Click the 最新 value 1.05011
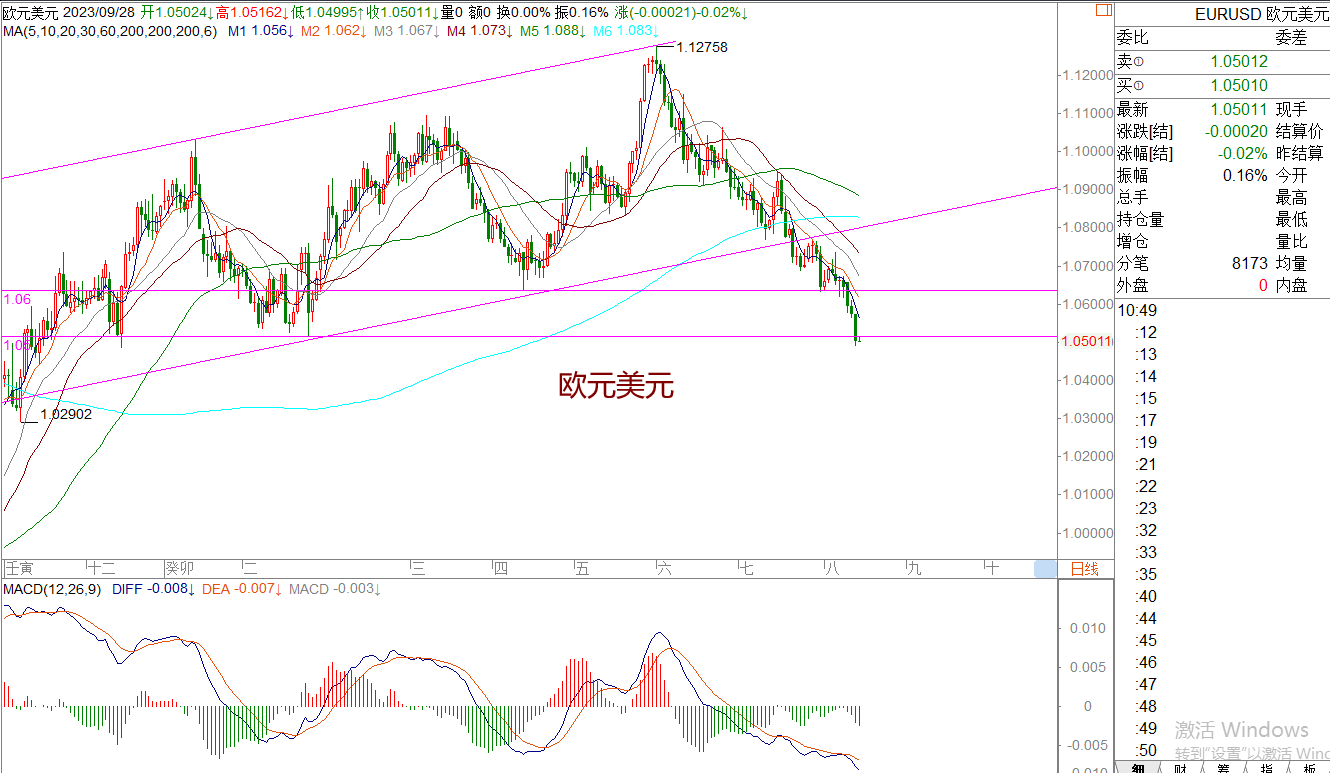This screenshot has height=773, width=1330. [x=1238, y=110]
